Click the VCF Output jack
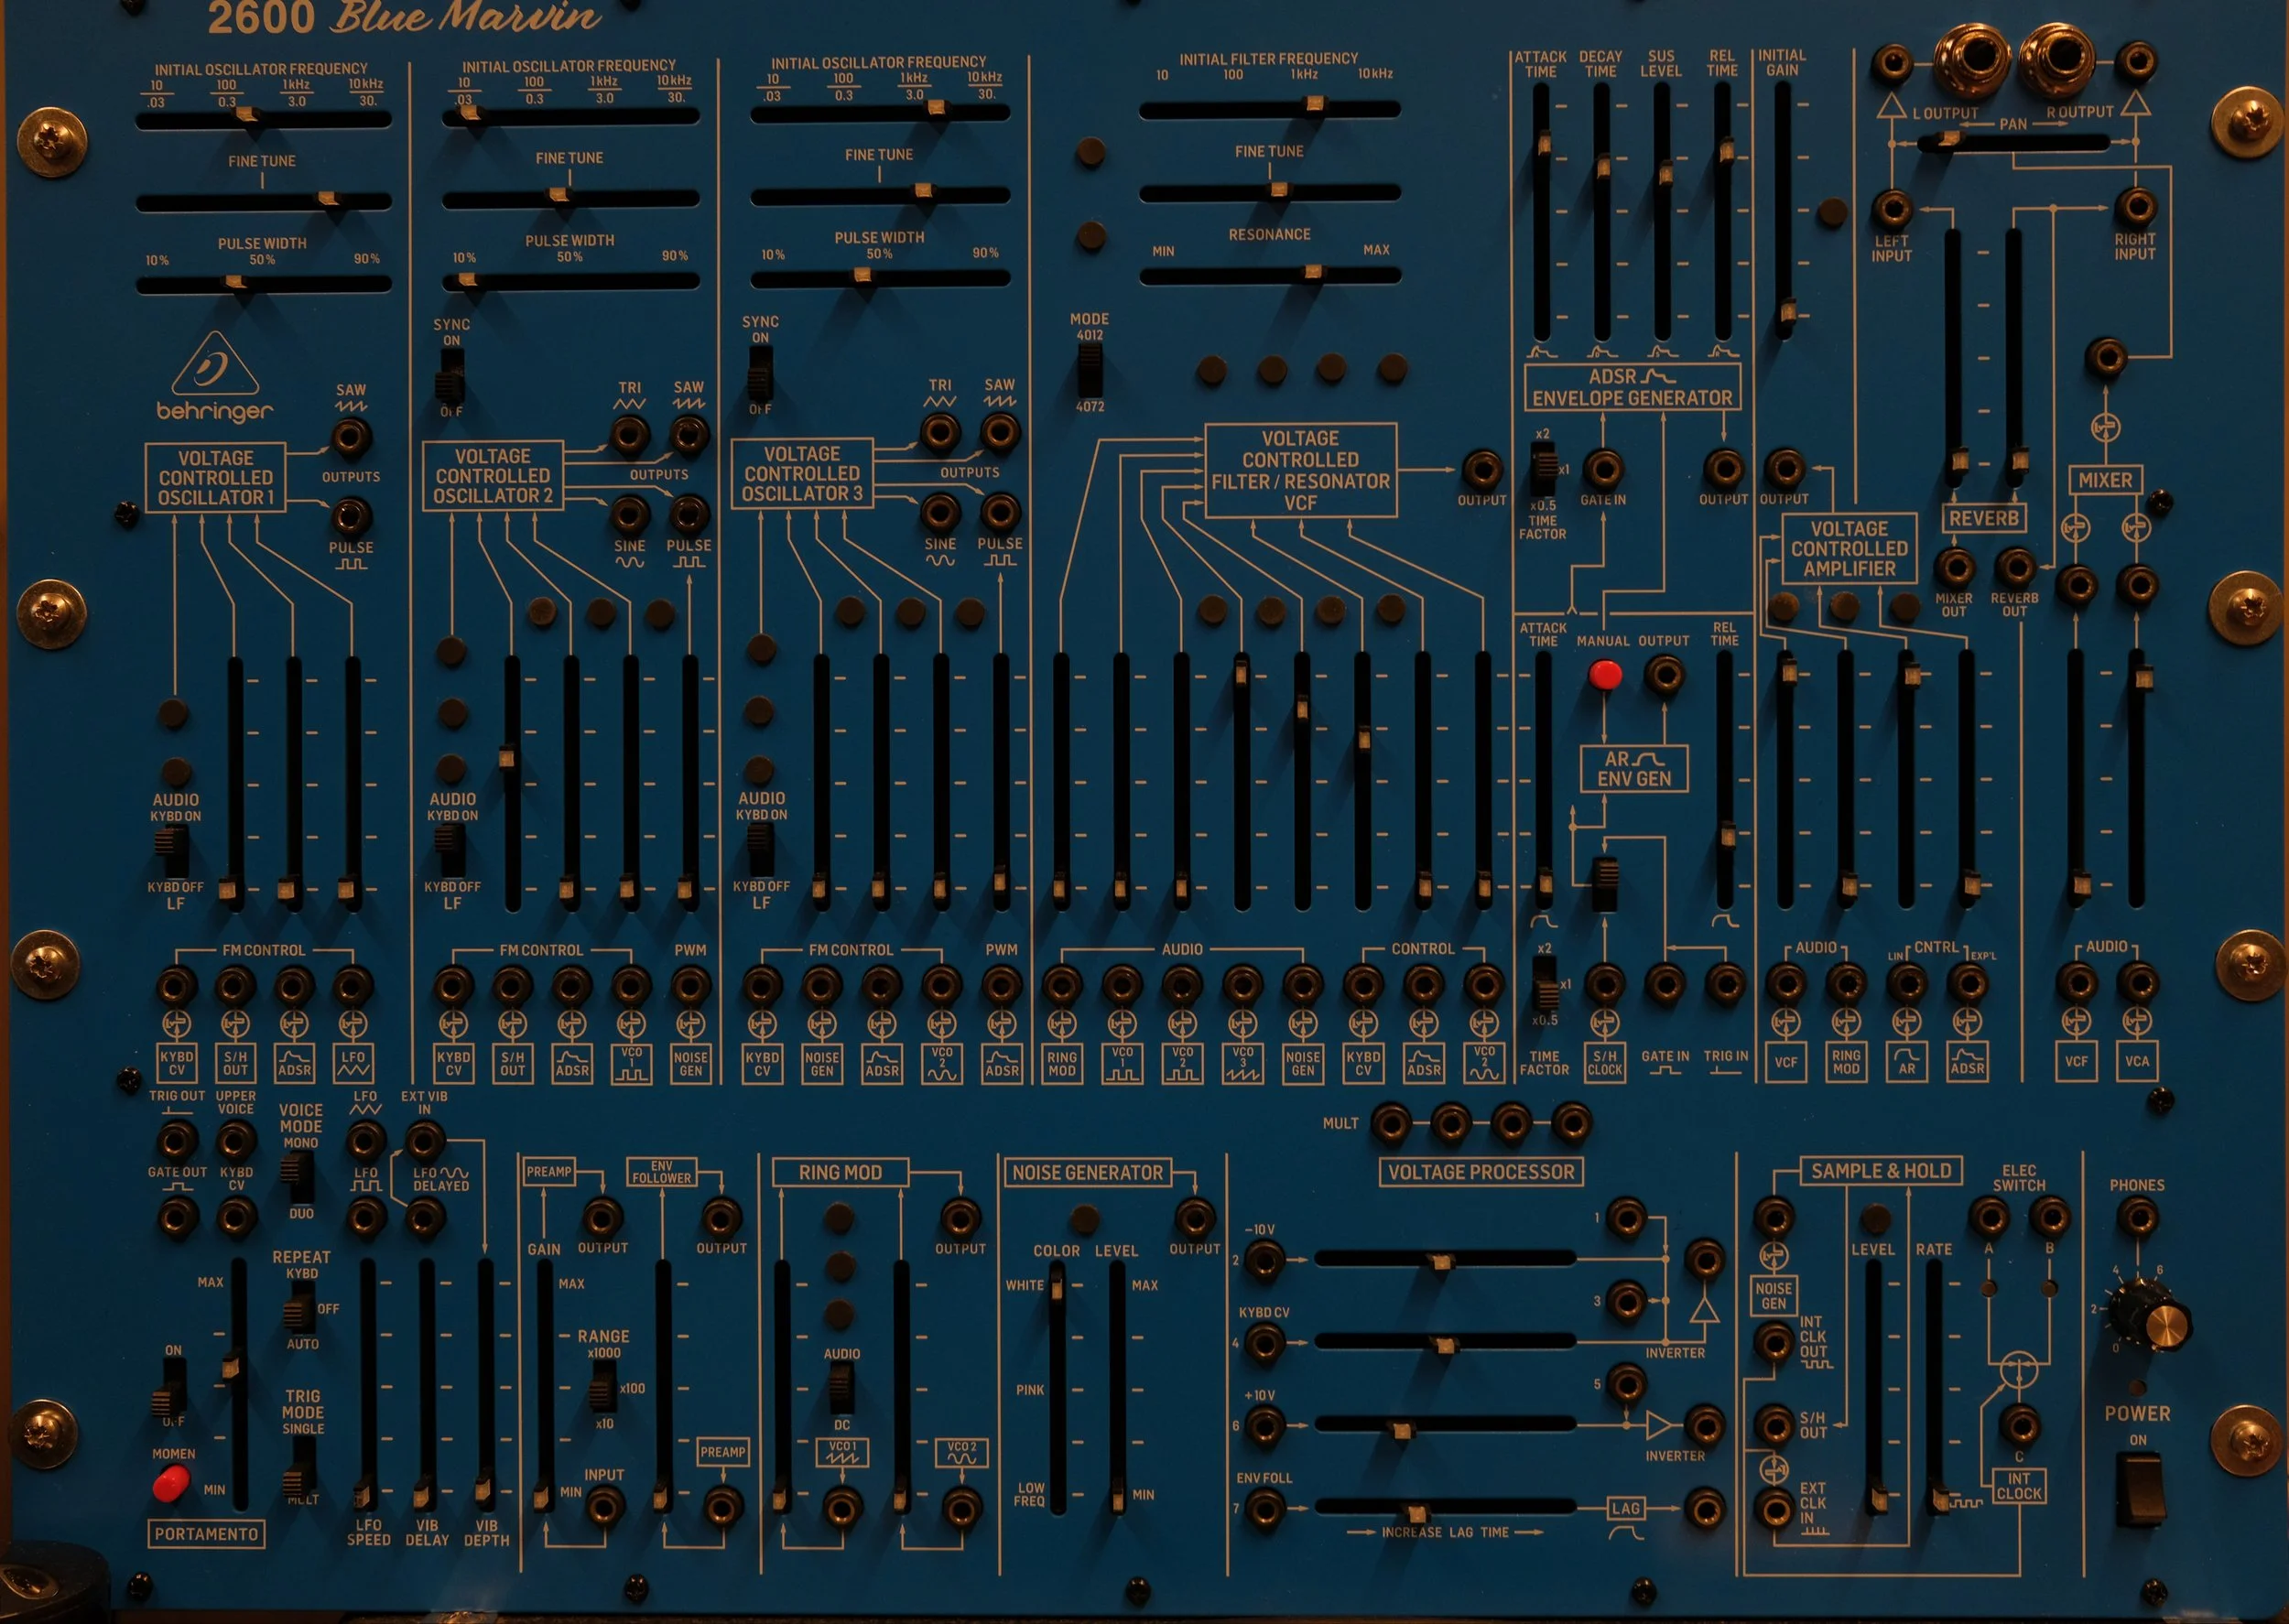 1481,469
